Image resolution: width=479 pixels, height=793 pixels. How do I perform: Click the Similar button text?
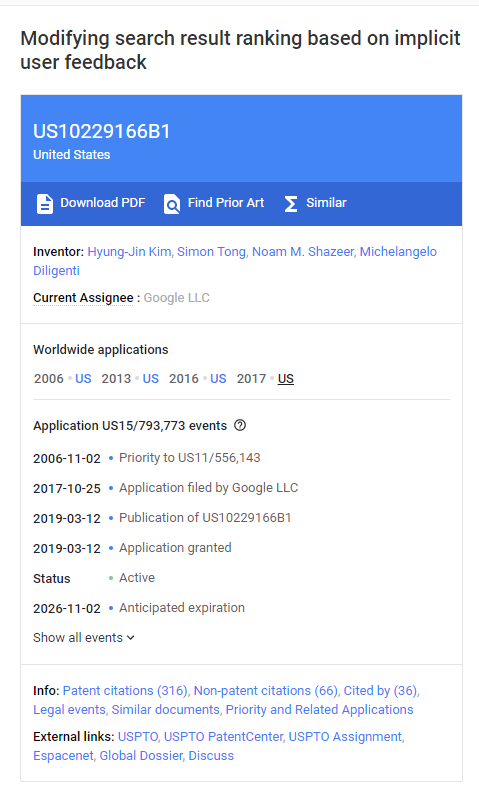326,203
